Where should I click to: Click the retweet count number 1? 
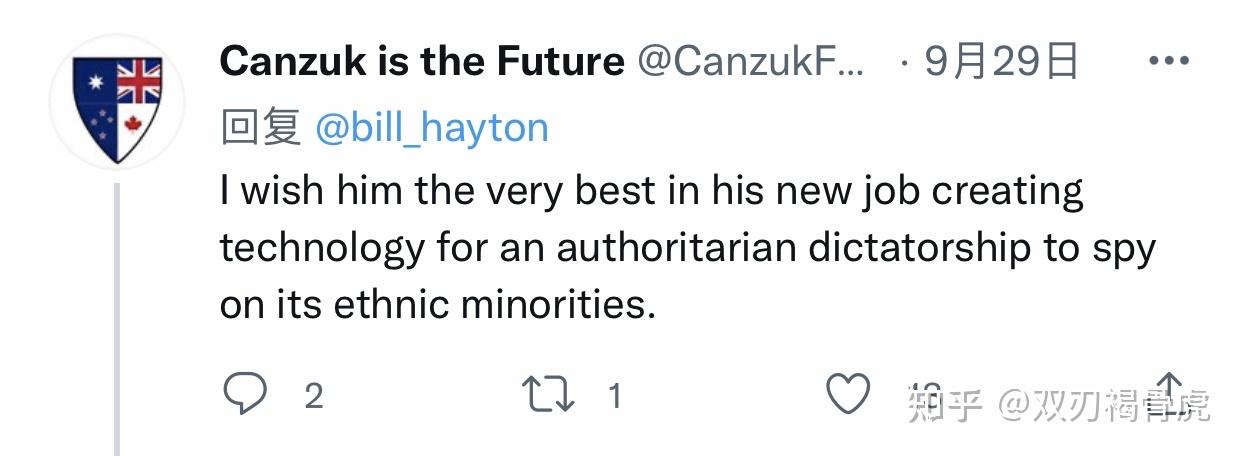tap(615, 396)
